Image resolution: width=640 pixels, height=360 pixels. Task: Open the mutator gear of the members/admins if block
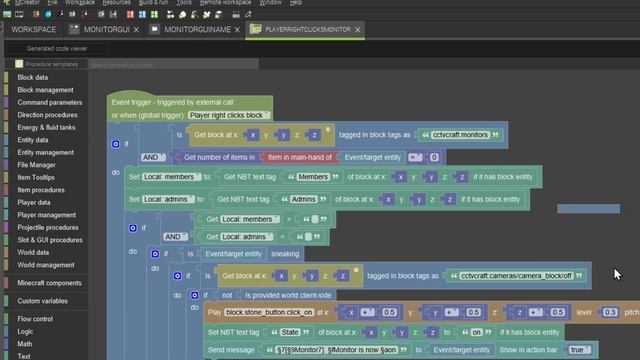133,228
